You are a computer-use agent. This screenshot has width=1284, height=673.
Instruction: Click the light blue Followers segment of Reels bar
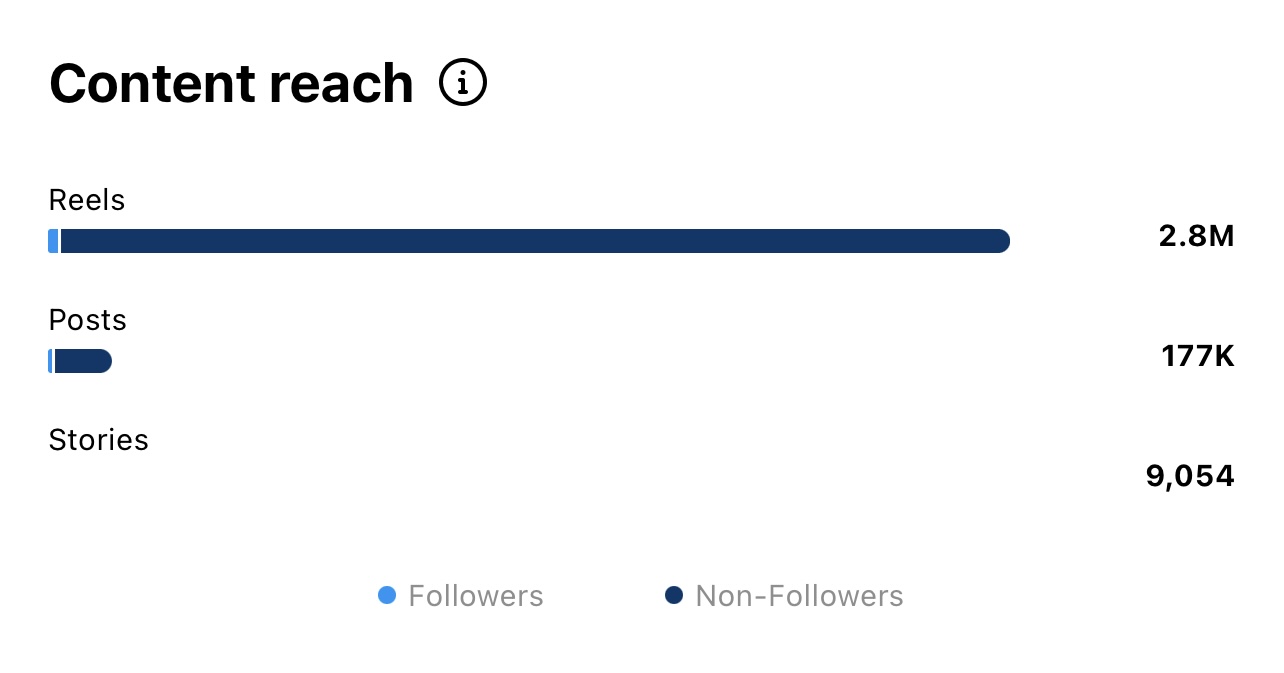pos(53,241)
